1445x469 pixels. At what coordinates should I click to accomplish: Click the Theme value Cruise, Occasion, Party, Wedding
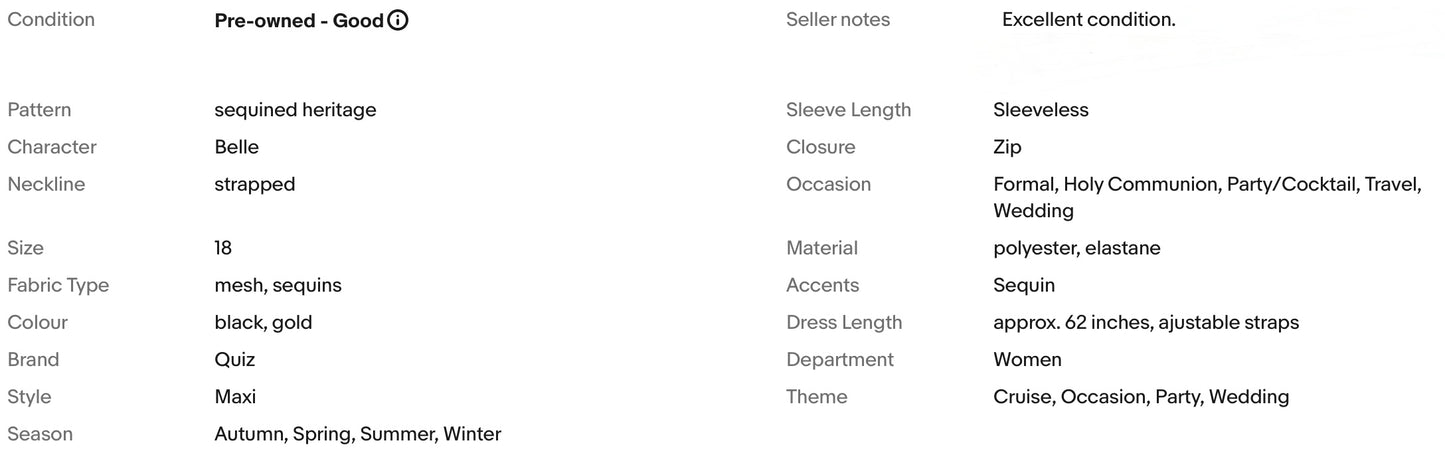click(x=1141, y=397)
